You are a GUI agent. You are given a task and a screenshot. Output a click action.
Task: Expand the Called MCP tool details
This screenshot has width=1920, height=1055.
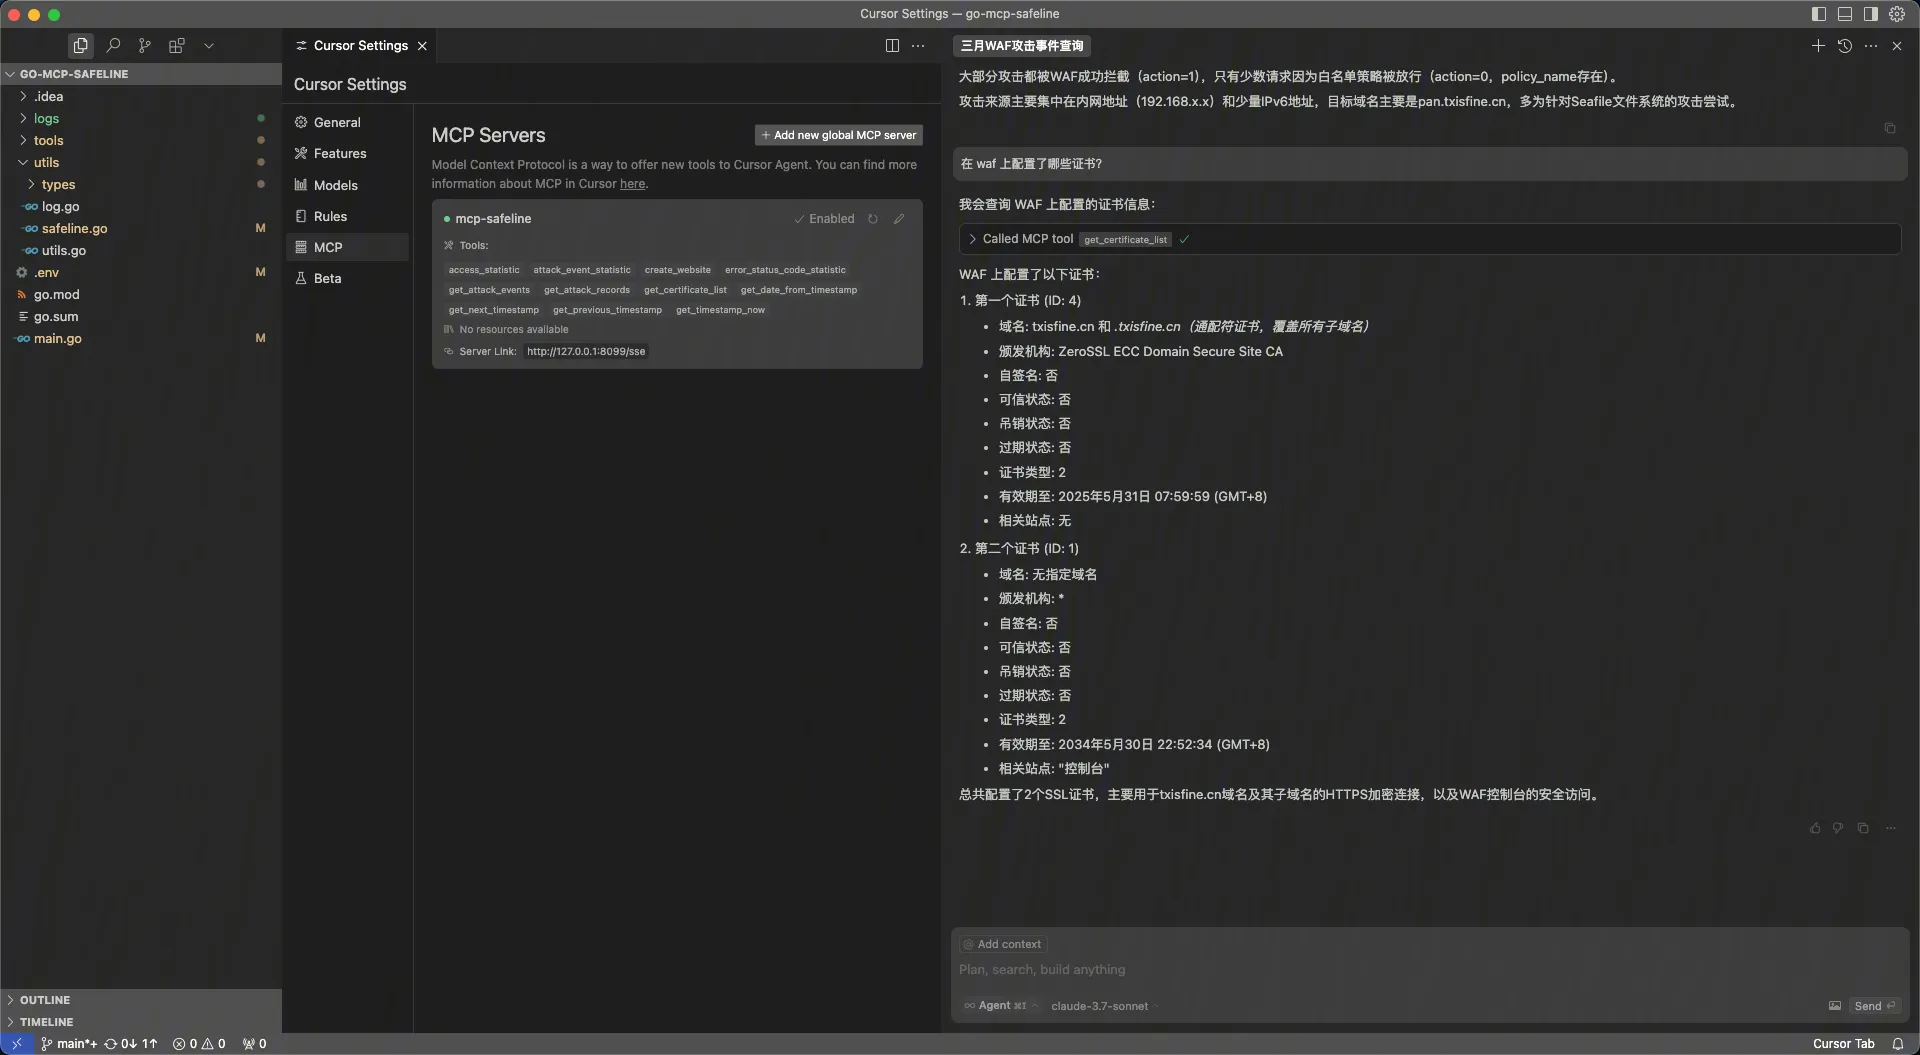coord(972,239)
